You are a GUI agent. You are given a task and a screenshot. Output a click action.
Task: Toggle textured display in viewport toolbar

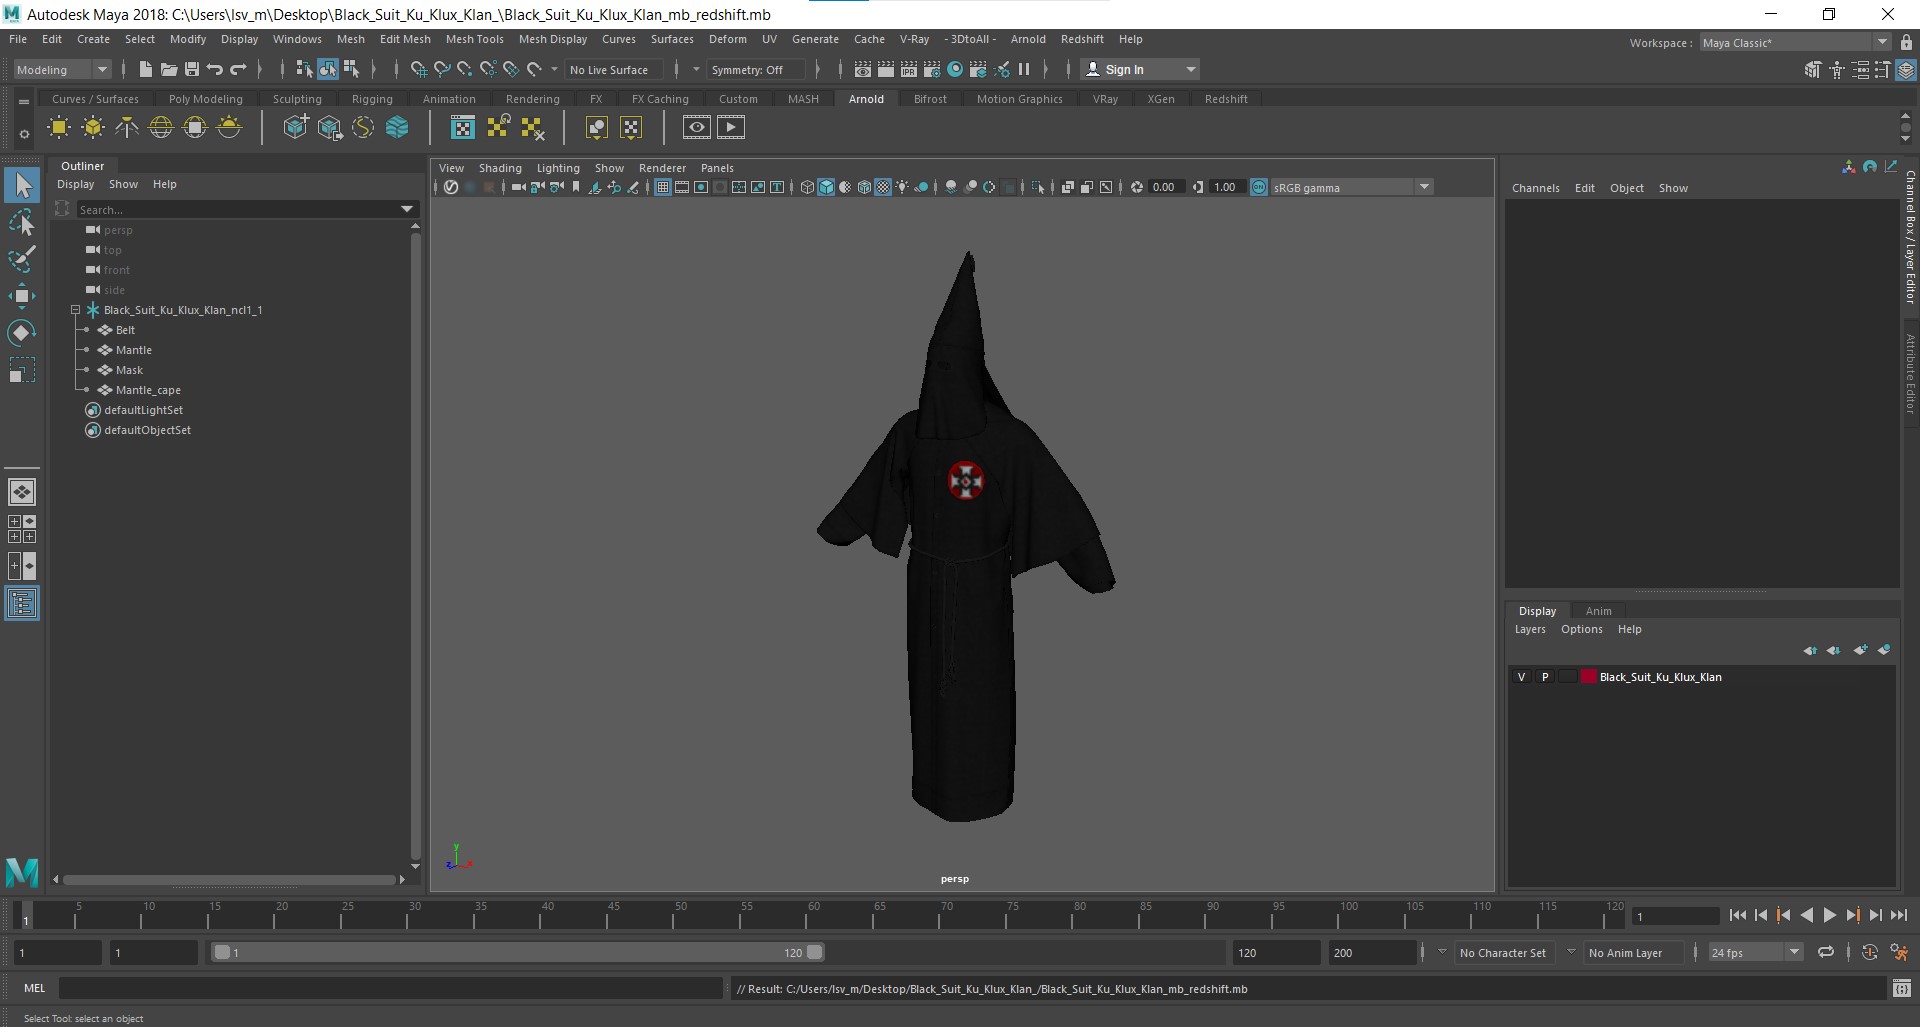(x=883, y=187)
